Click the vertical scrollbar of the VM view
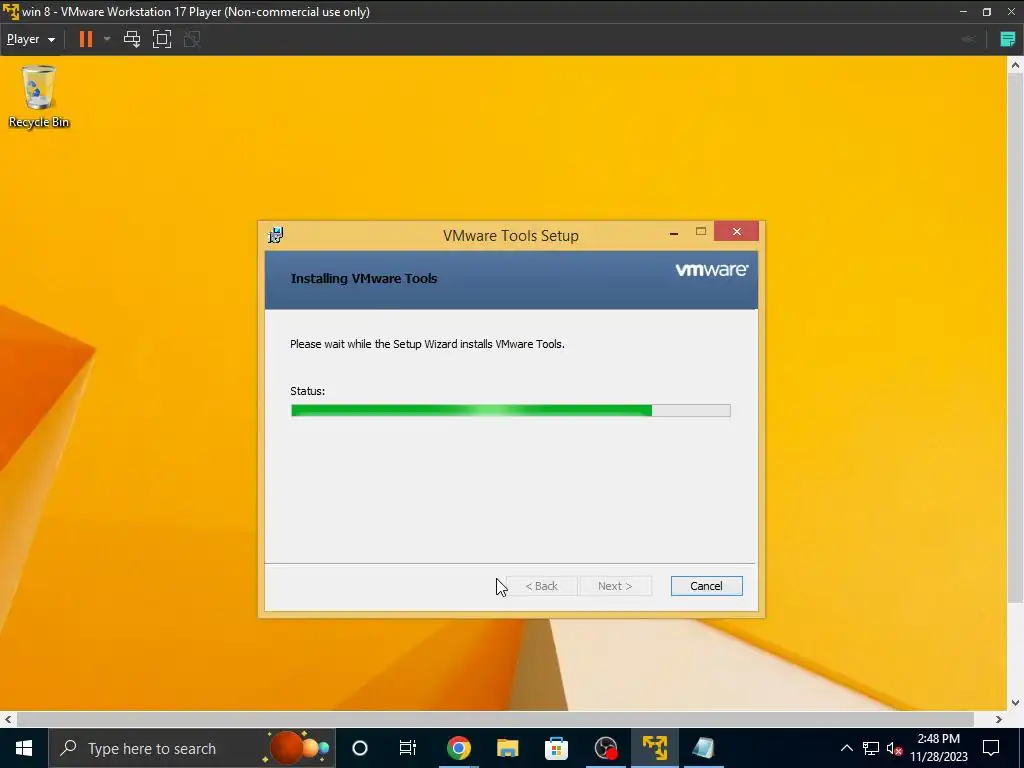Image resolution: width=1024 pixels, height=768 pixels. click(1015, 336)
